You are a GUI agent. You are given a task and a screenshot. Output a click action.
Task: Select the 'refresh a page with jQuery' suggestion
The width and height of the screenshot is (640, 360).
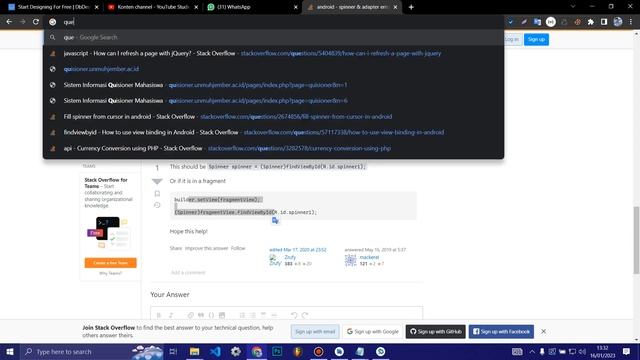click(x=273, y=53)
